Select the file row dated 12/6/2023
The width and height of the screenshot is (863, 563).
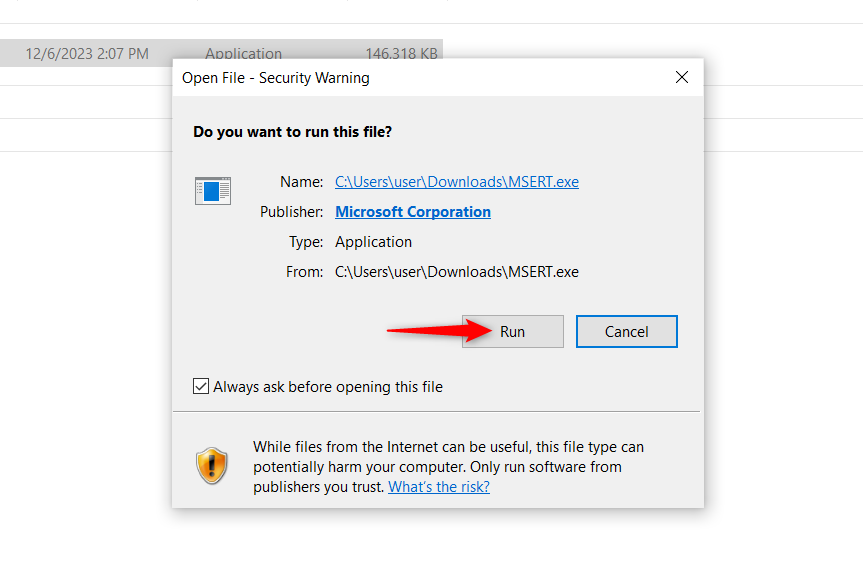point(87,54)
